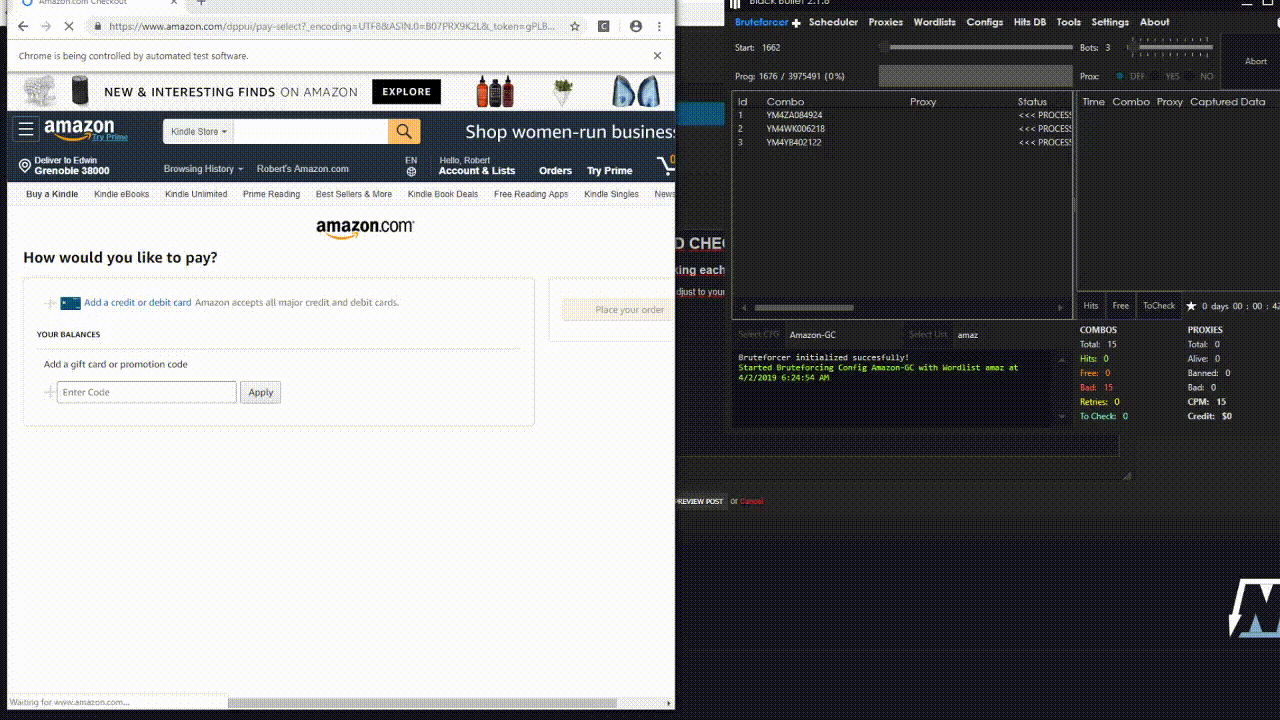The height and width of the screenshot is (720, 1280).
Task: Show the Free results tab
Action: click(x=1120, y=306)
